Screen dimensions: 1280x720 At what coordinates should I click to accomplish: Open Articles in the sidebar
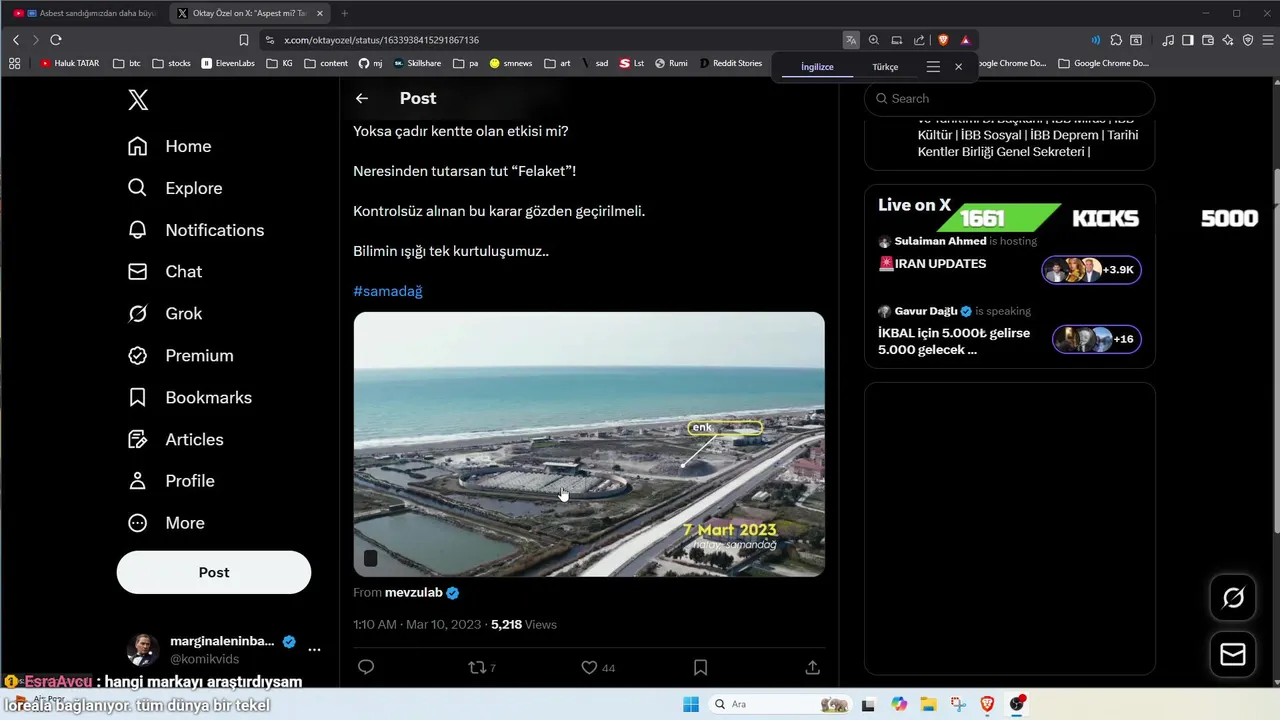pos(175,440)
